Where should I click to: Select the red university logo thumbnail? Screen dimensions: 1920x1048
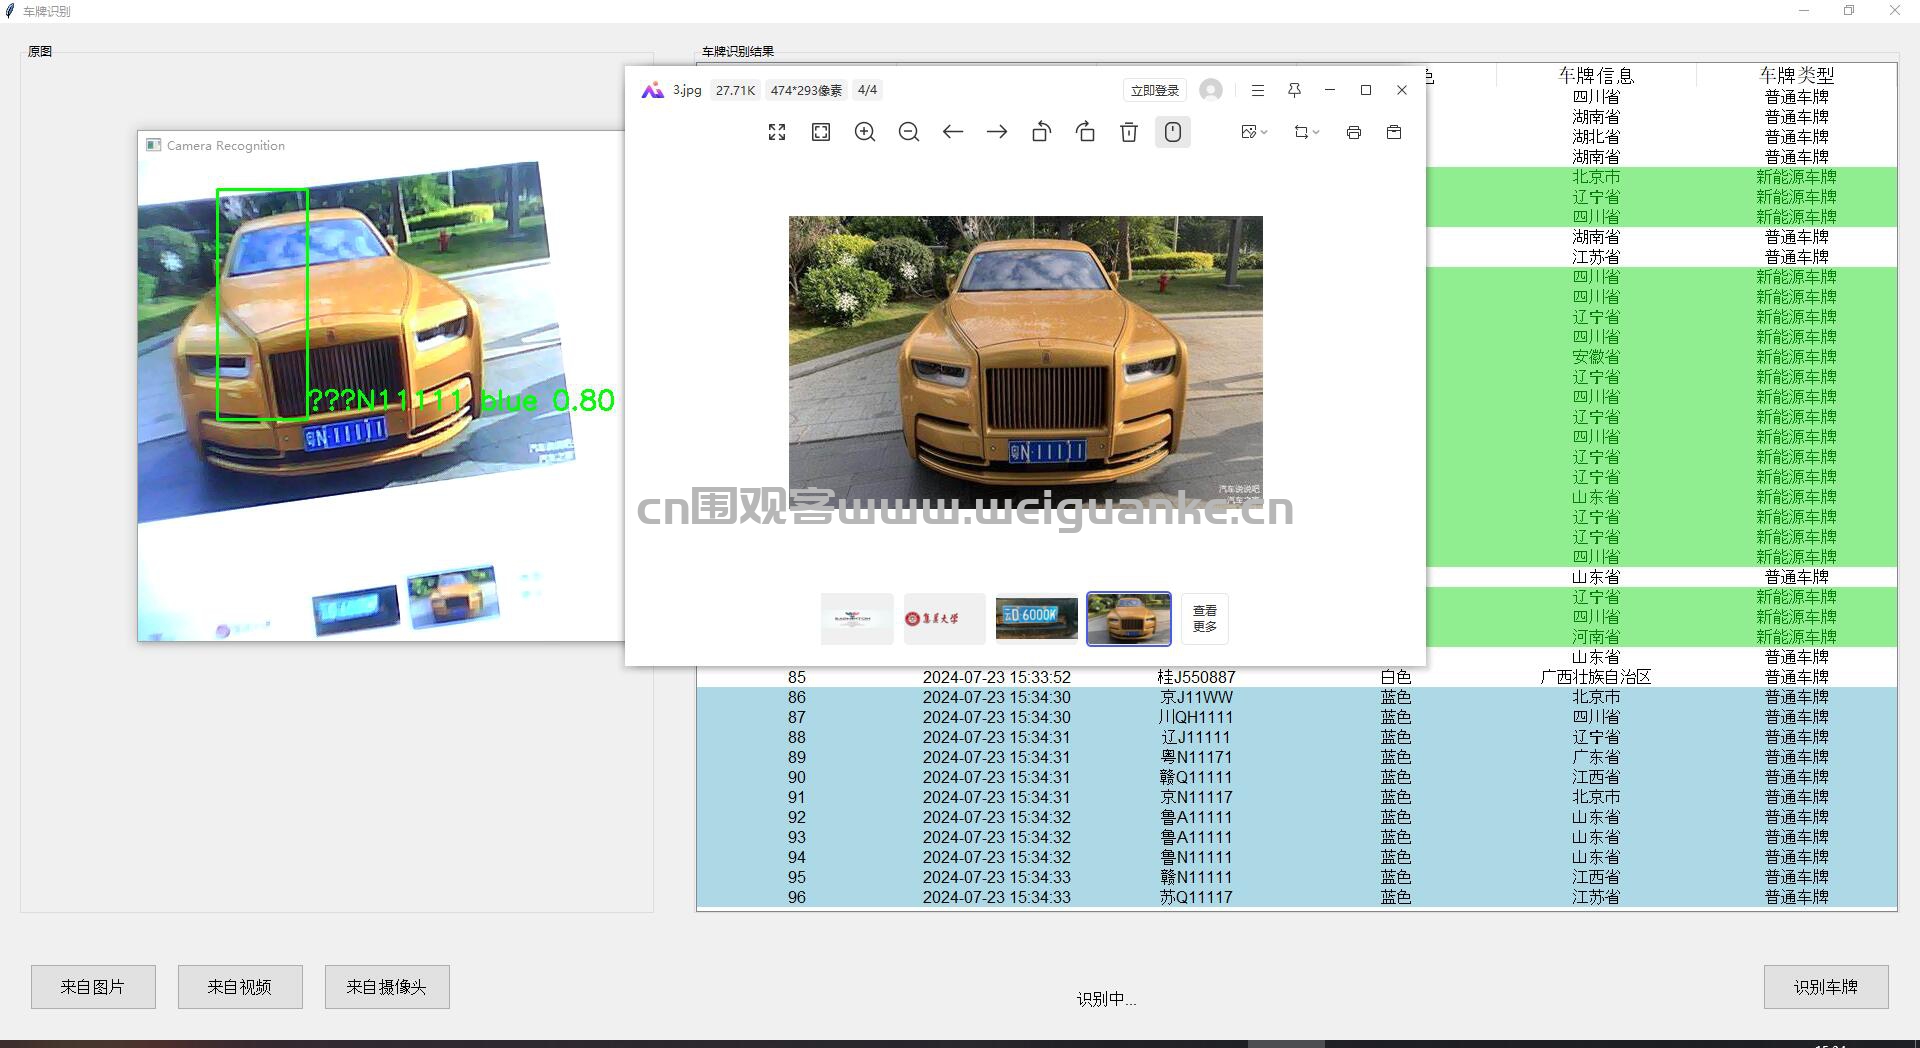944,618
